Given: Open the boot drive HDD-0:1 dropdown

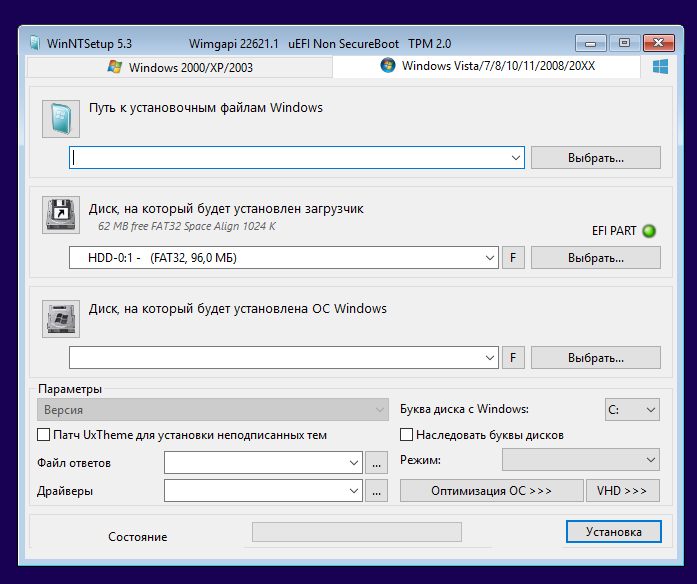Looking at the screenshot, I should click(489, 258).
